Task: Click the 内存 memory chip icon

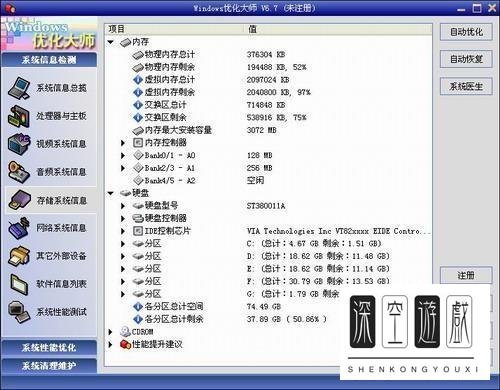Action: [x=125, y=42]
